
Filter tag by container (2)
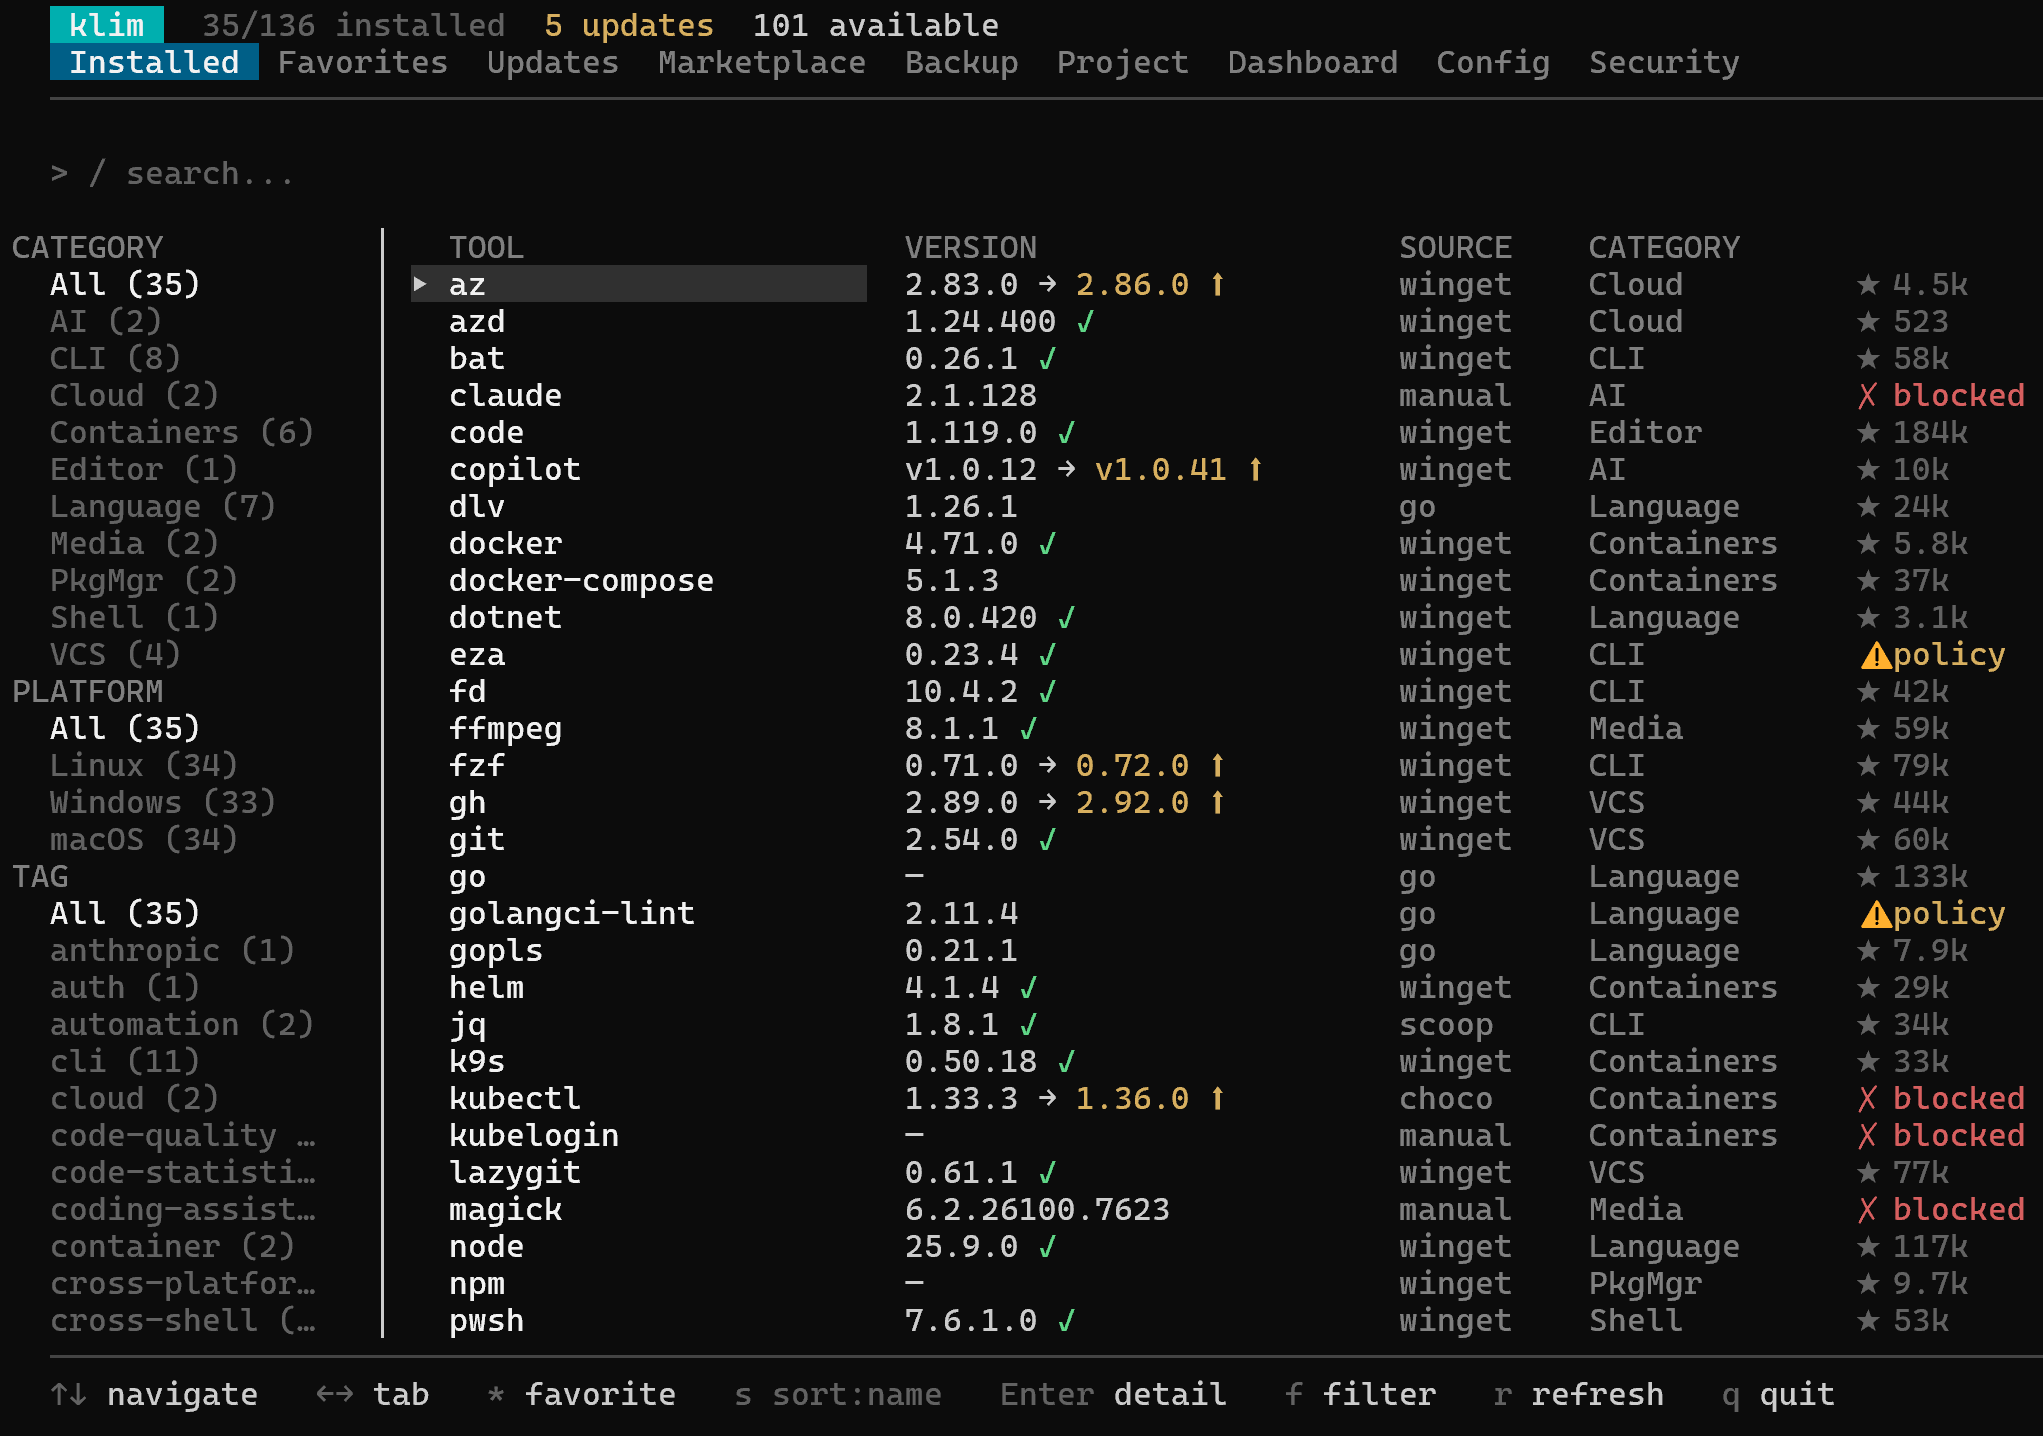(172, 1247)
